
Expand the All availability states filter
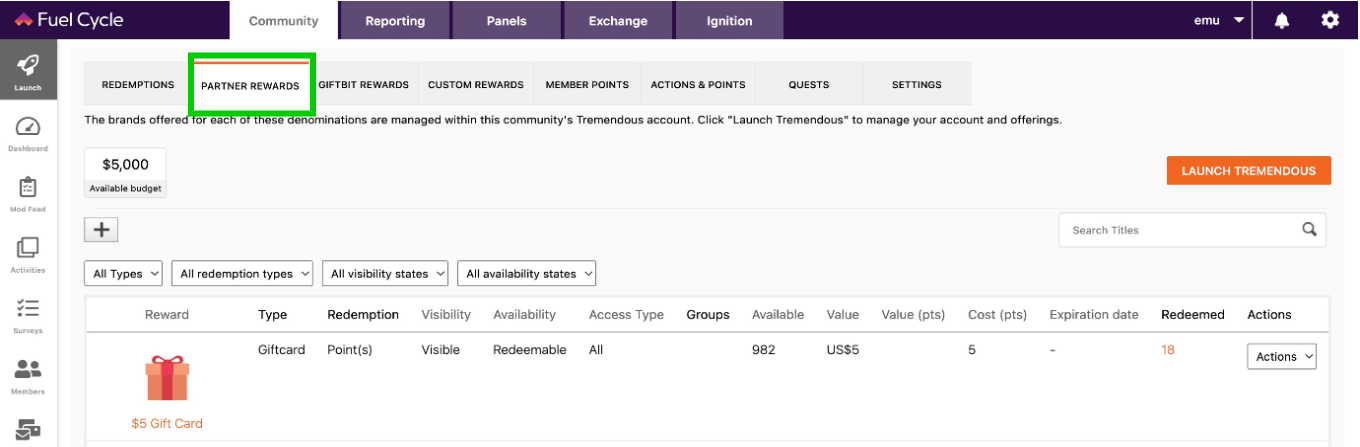527,273
